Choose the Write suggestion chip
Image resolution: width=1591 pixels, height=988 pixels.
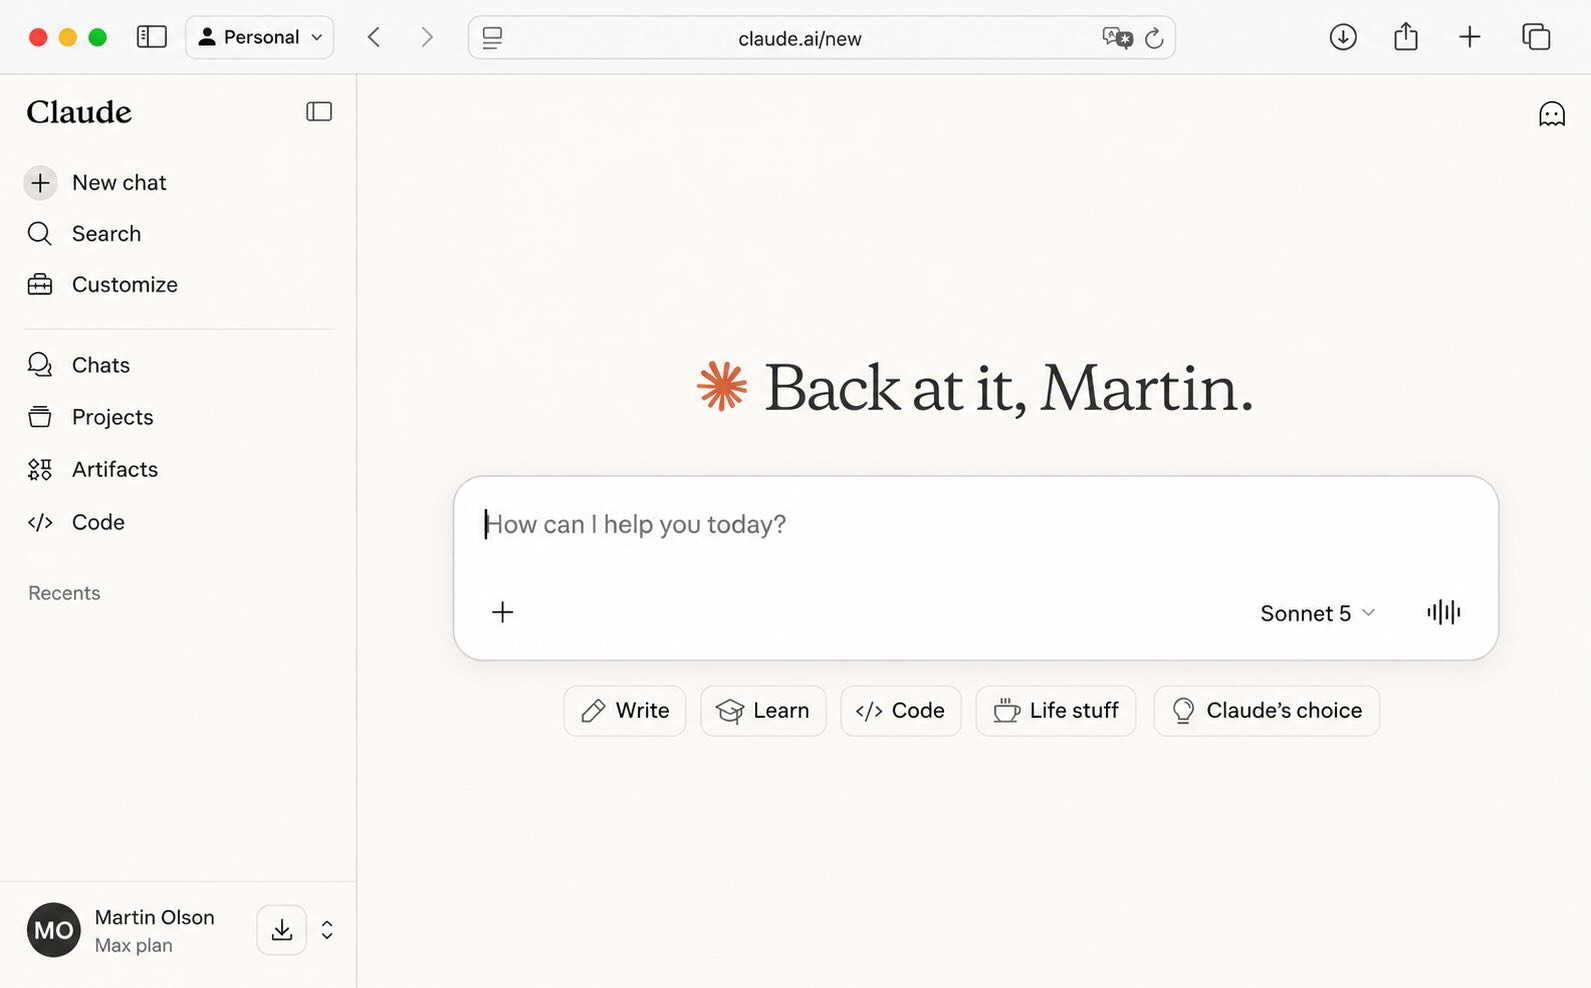[x=625, y=711]
